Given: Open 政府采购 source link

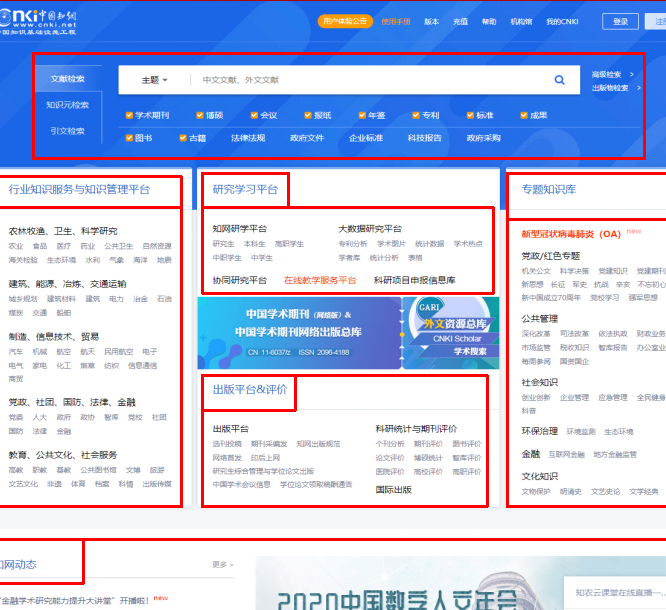Looking at the screenshot, I should coord(483,138).
